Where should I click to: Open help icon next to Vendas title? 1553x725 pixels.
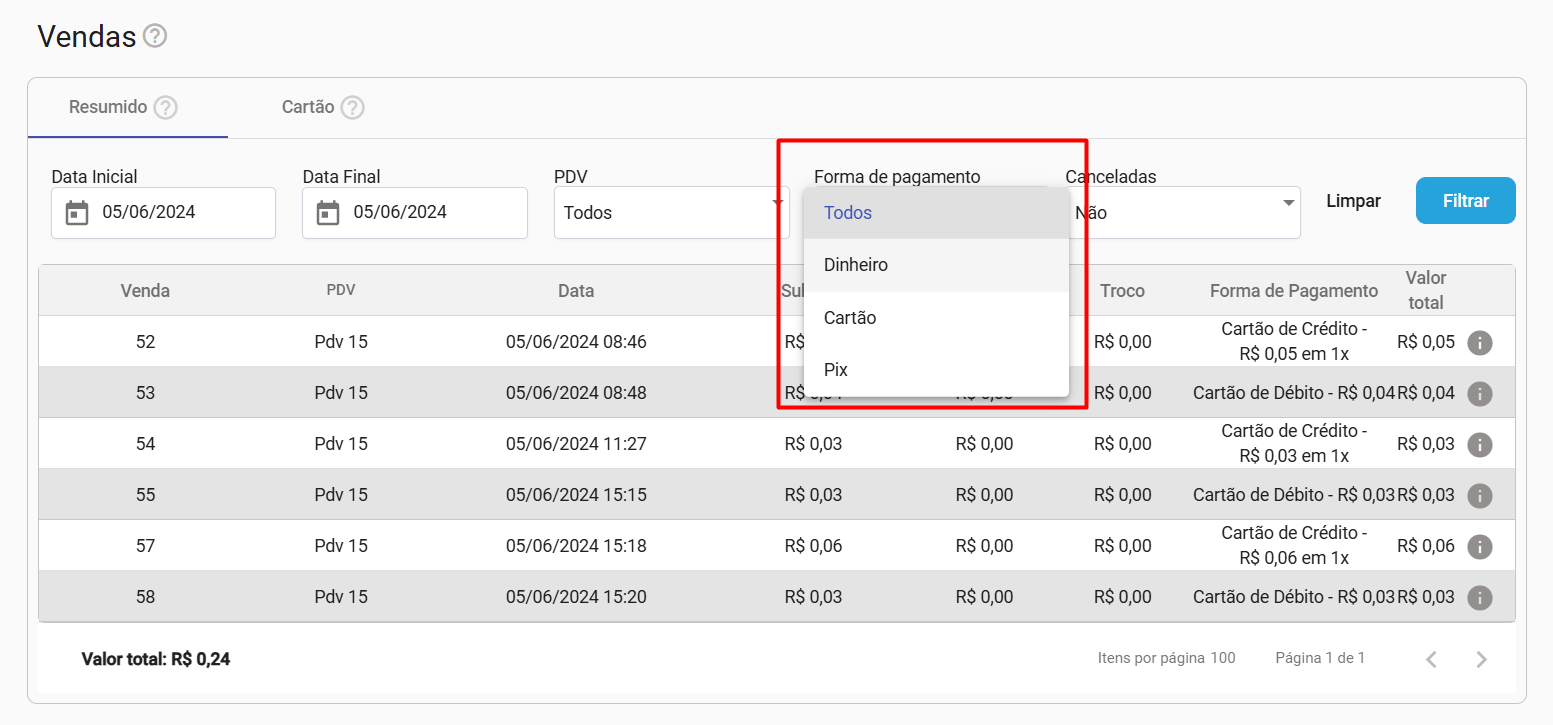[x=155, y=37]
